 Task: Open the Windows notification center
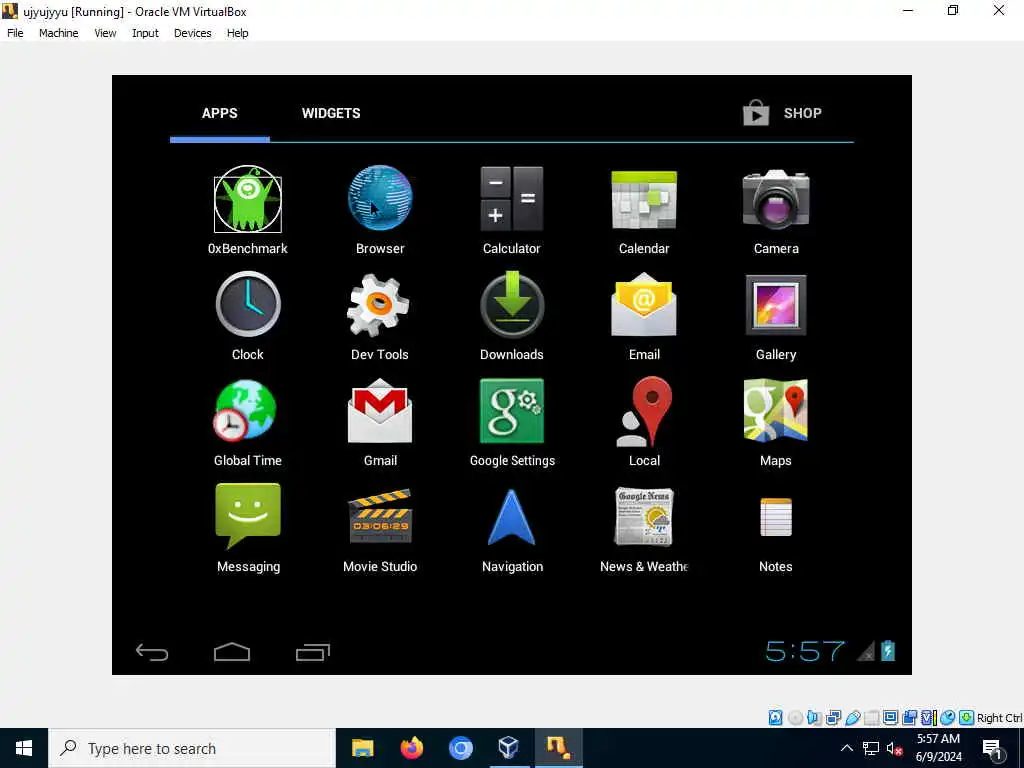pyautogui.click(x=993, y=749)
